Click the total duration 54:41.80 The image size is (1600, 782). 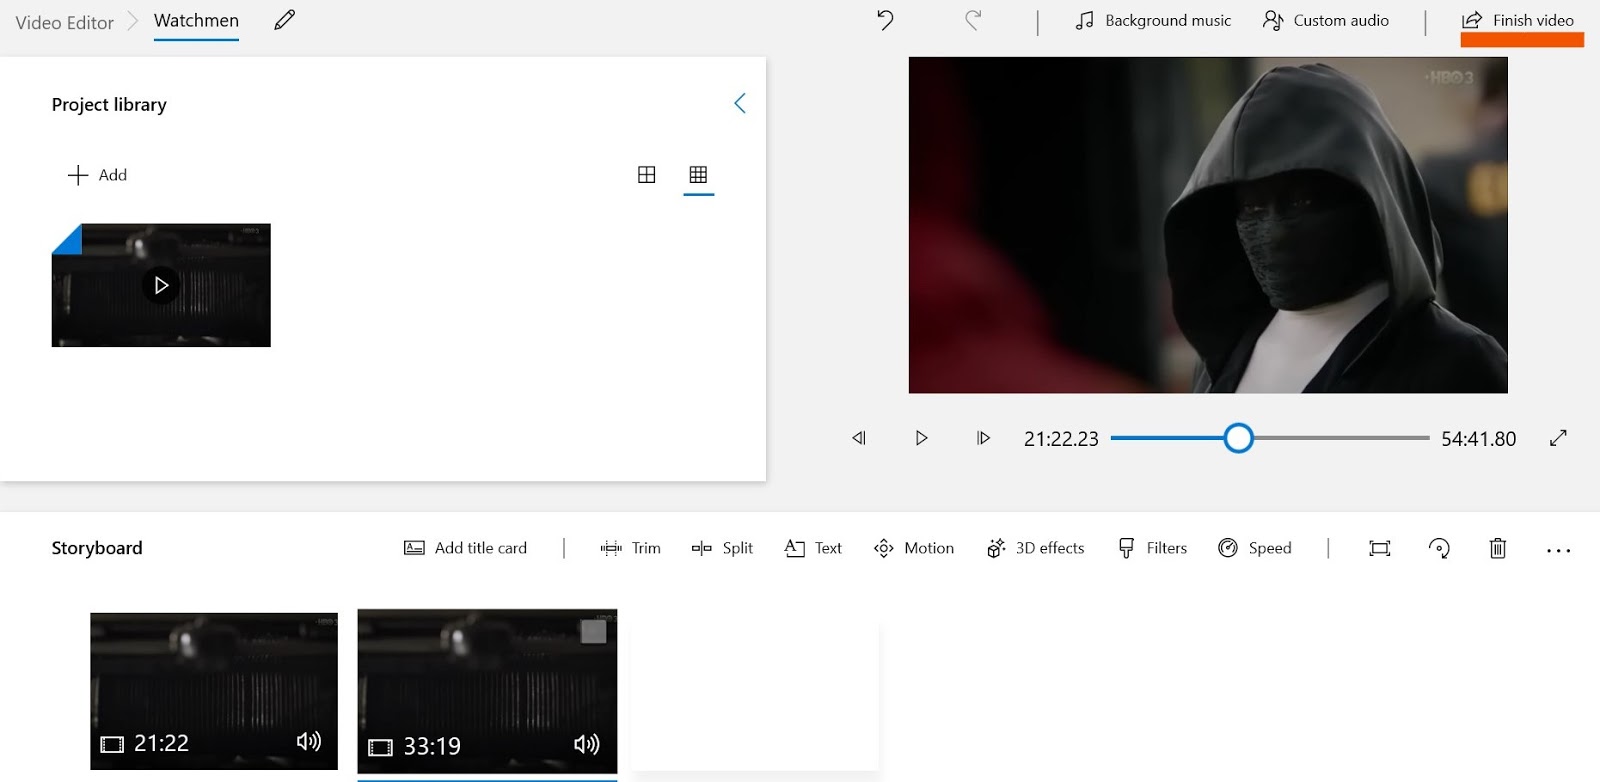[1478, 439]
